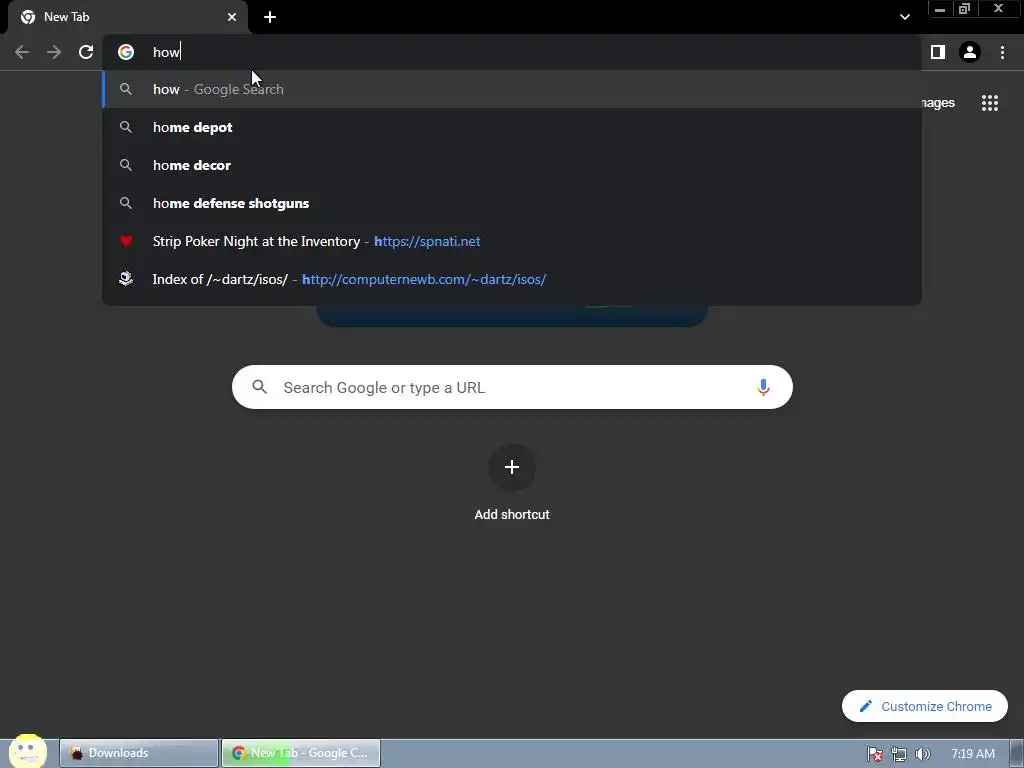This screenshot has width=1024, height=768.
Task: Click the 7:19 AM clock
Action: point(972,754)
